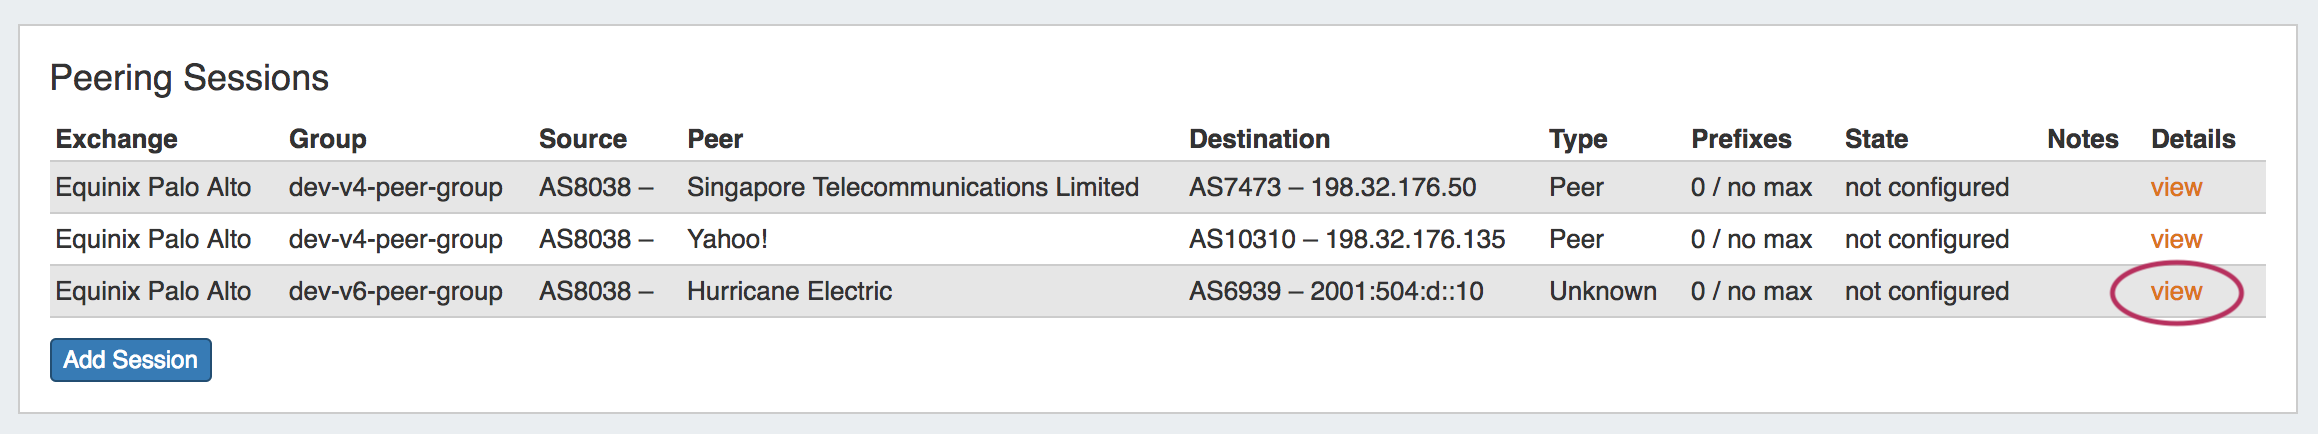Open circled view link for Hurricane Electric
2318x434 pixels.
[2176, 292]
